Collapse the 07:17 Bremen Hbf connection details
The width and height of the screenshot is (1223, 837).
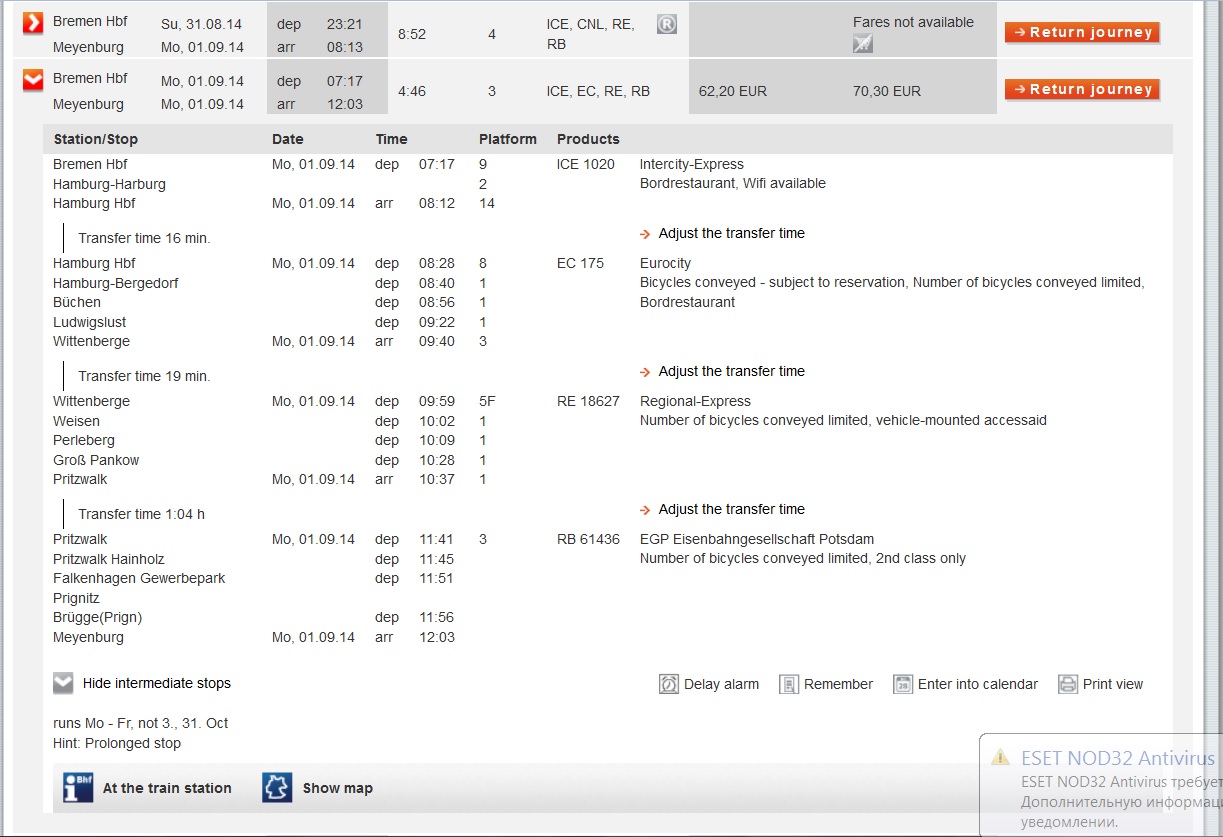tap(33, 80)
